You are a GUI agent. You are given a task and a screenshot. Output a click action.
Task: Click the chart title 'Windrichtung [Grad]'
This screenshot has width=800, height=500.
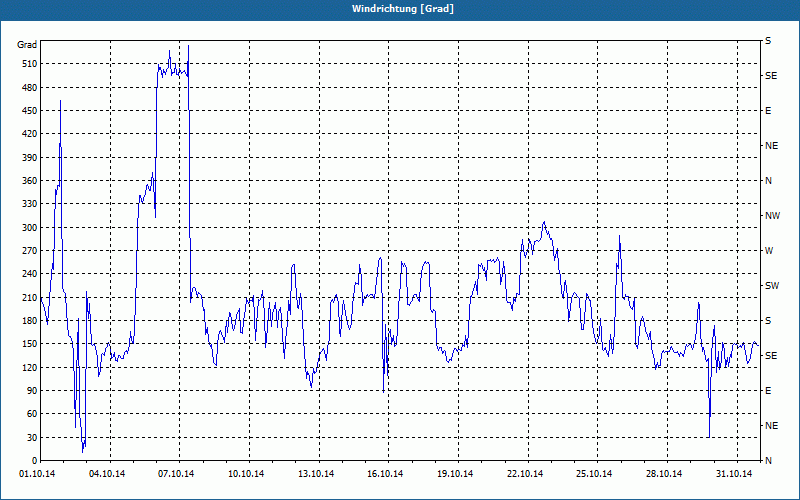[x=403, y=9]
